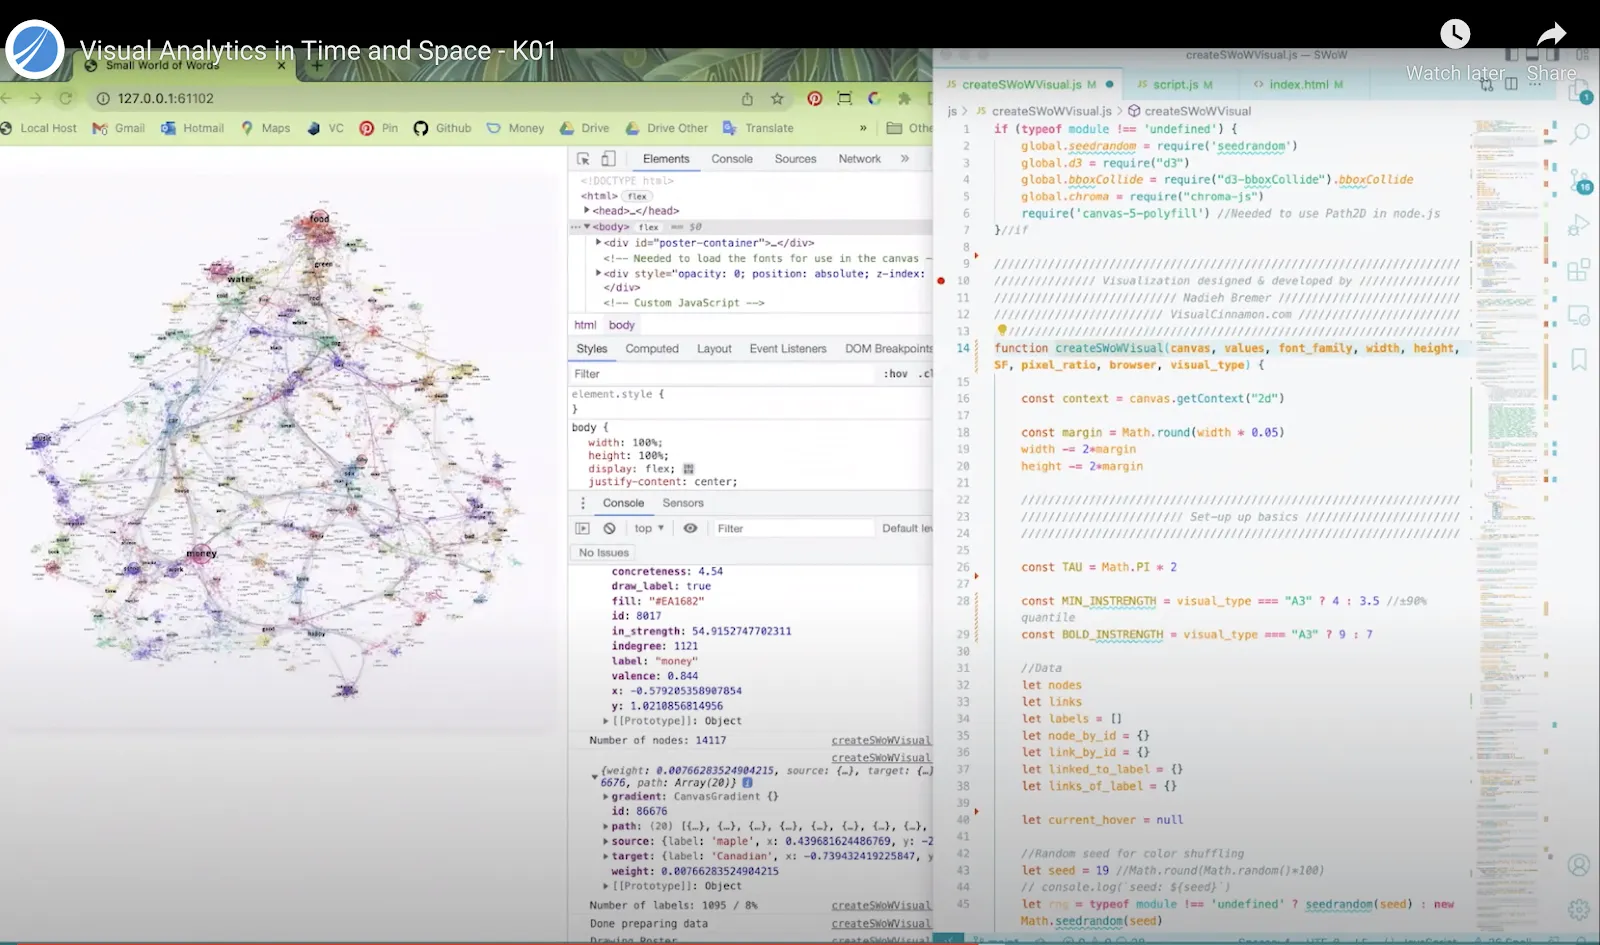Click the Pinterest extension icon
This screenshot has width=1600, height=945.
point(815,98)
